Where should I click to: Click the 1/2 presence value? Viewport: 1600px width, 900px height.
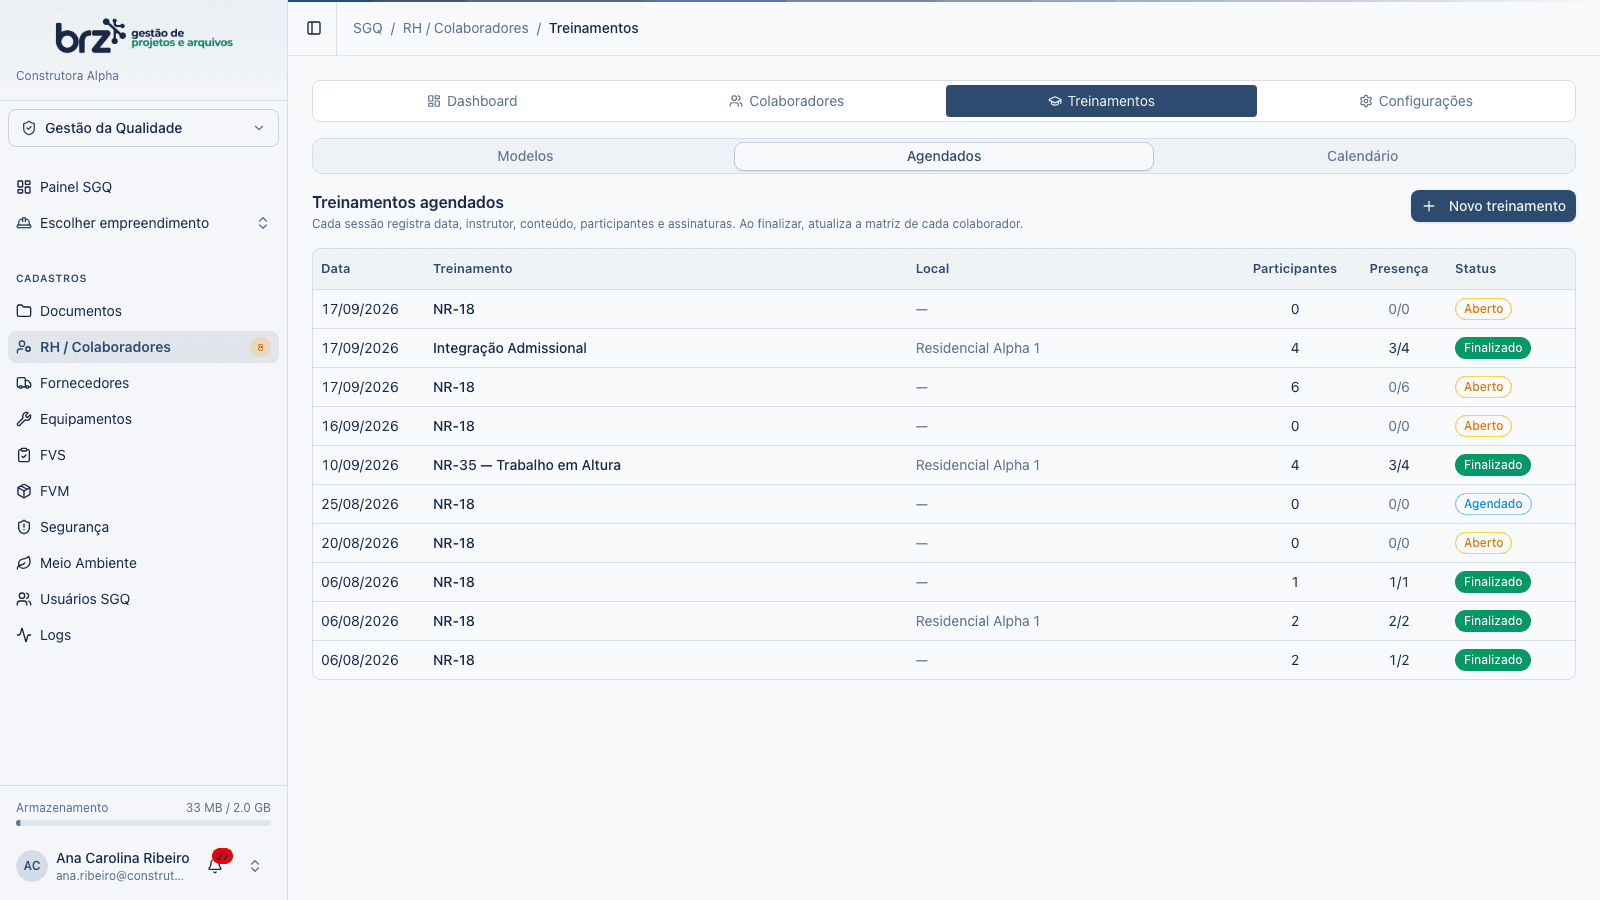click(1398, 660)
